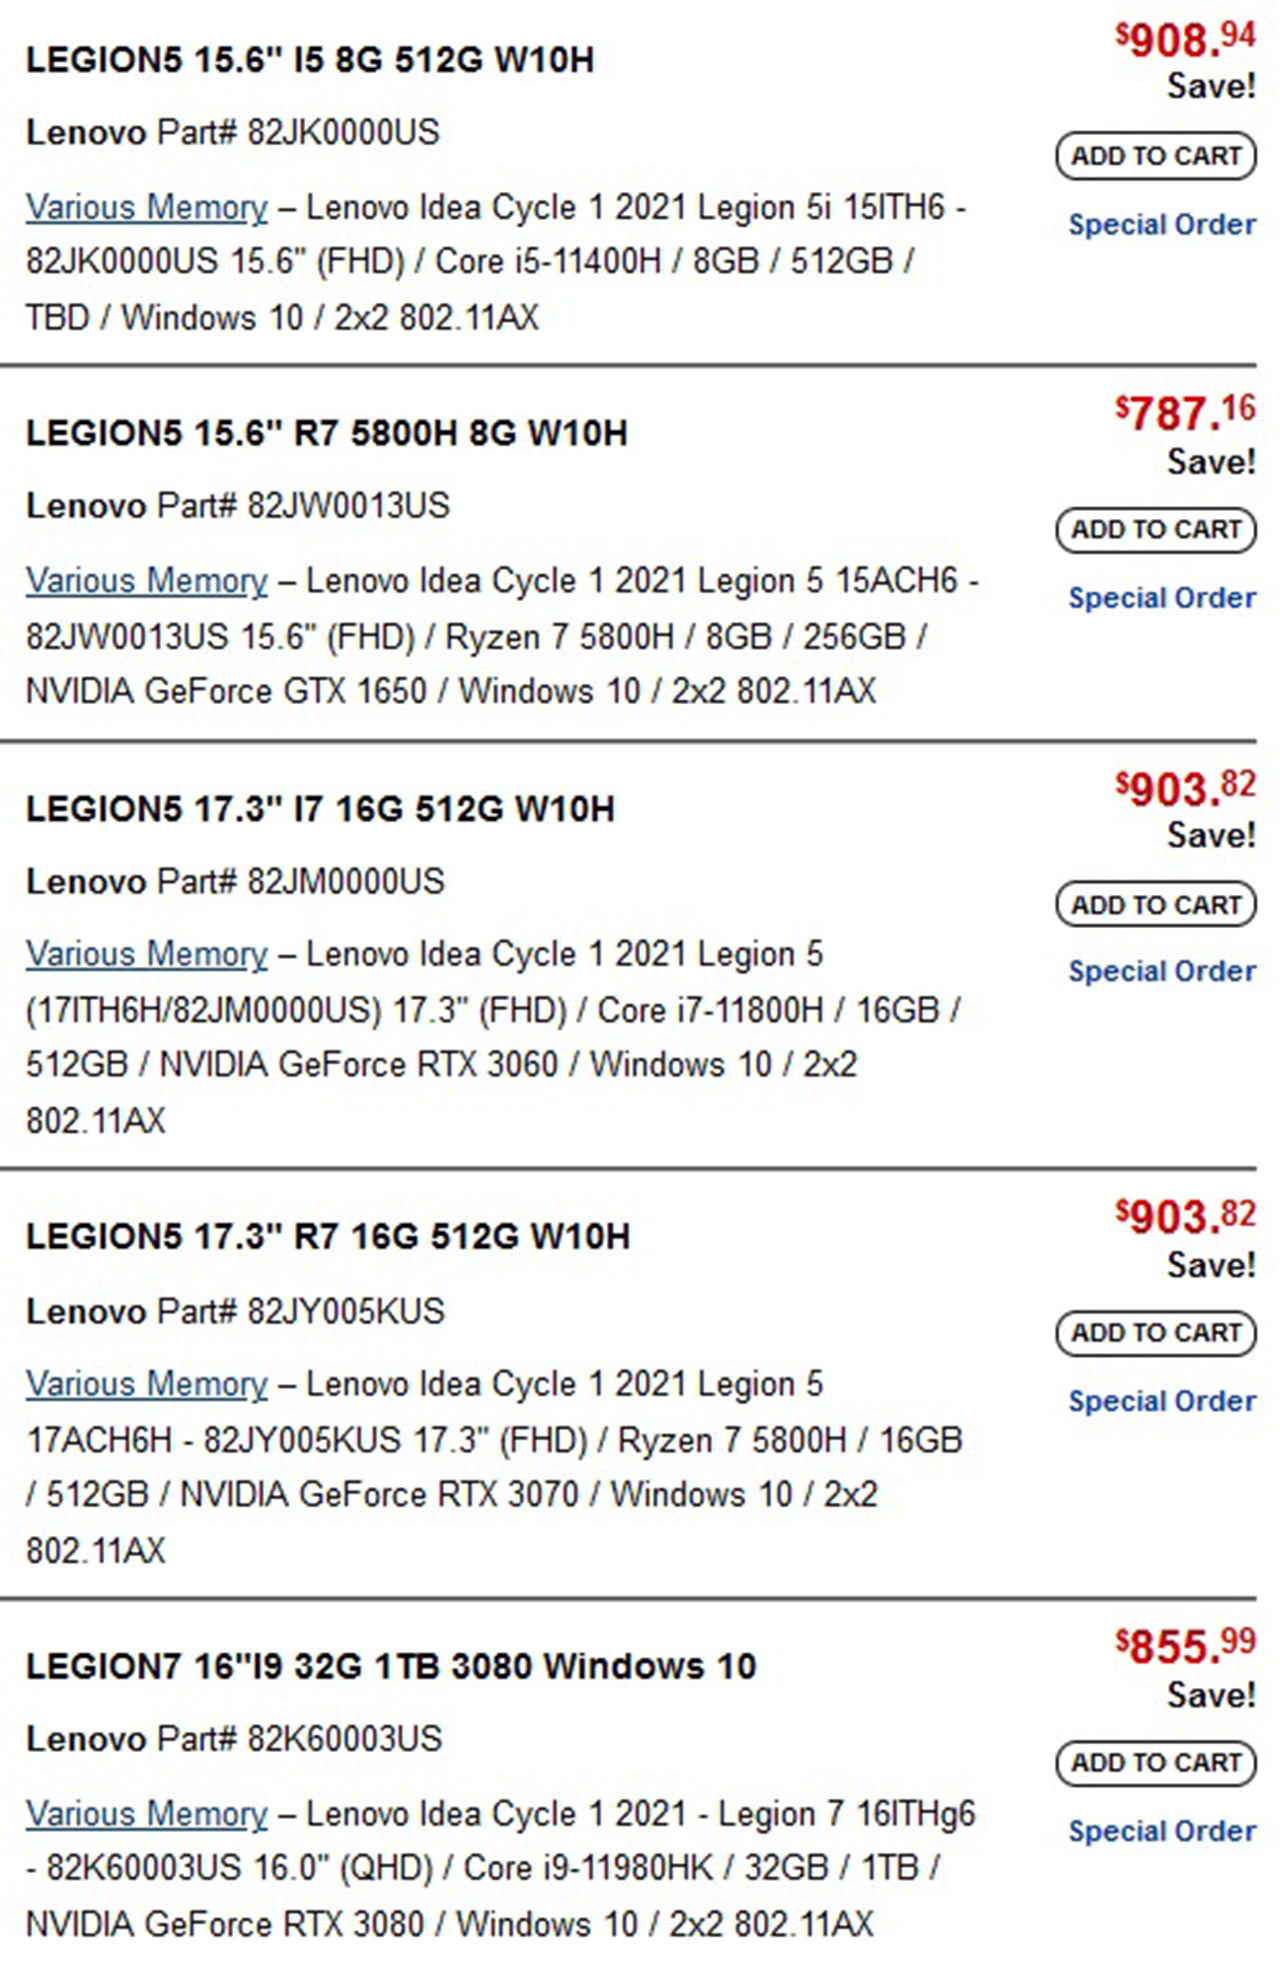
Task: Click Special Order for the 17.3" I7 Legion
Action: point(1162,971)
